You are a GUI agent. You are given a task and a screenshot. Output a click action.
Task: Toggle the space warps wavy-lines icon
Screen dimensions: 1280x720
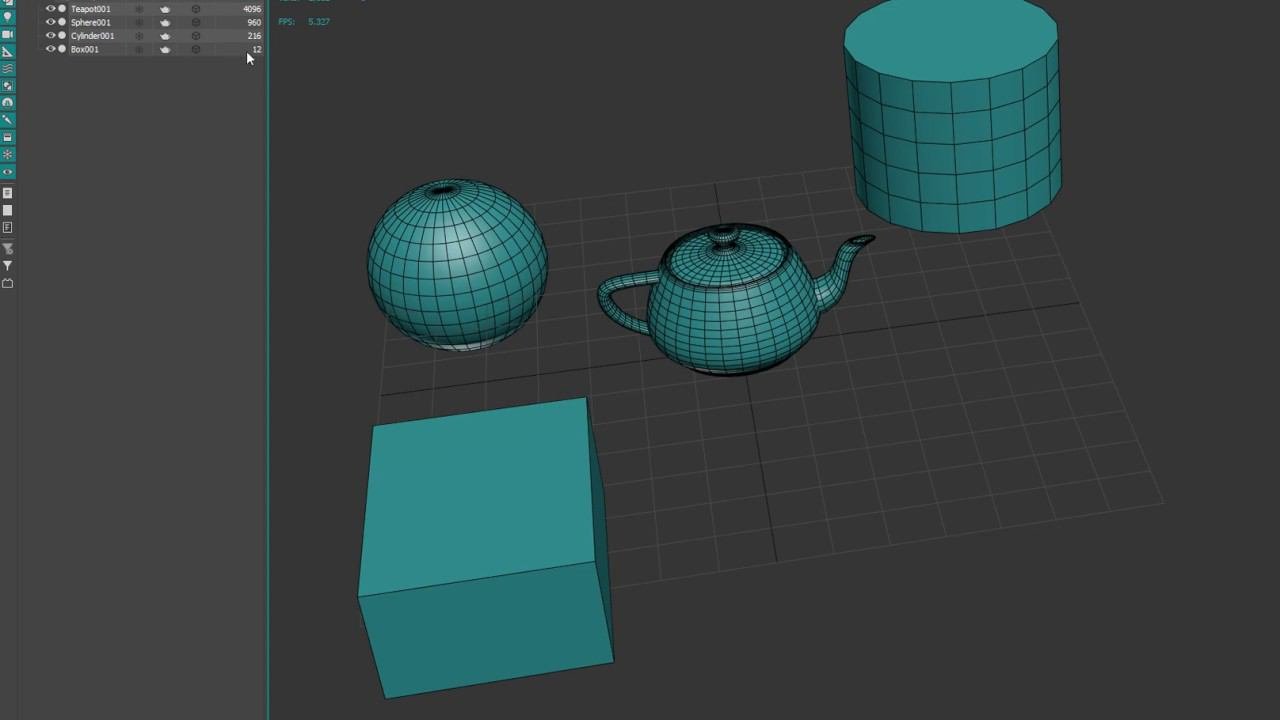coord(8,68)
